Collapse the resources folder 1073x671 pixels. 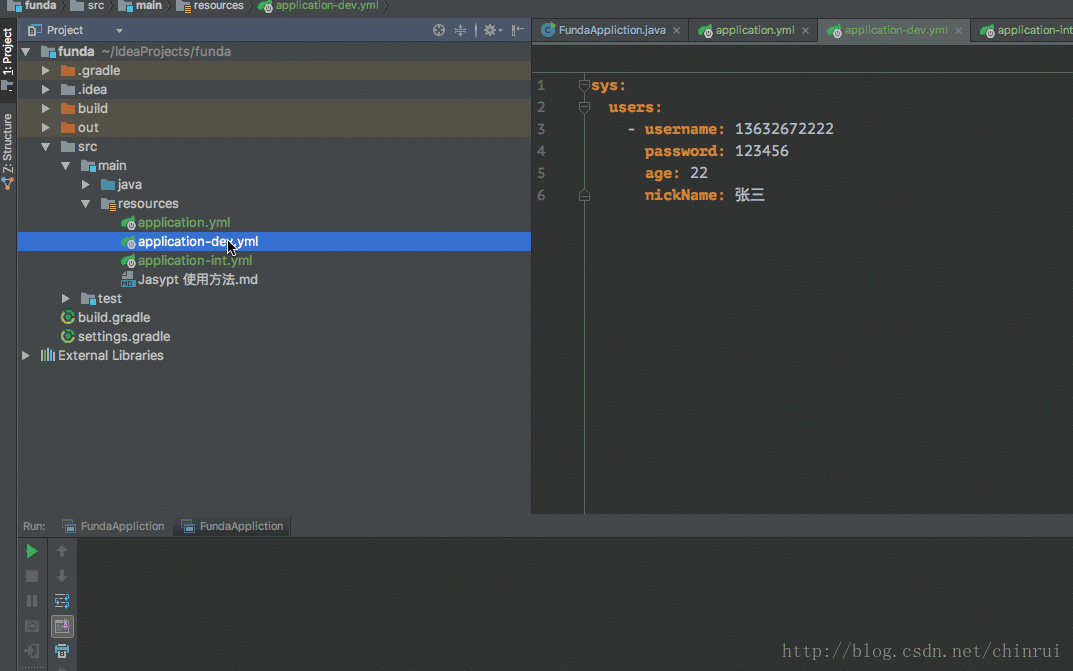click(x=86, y=204)
